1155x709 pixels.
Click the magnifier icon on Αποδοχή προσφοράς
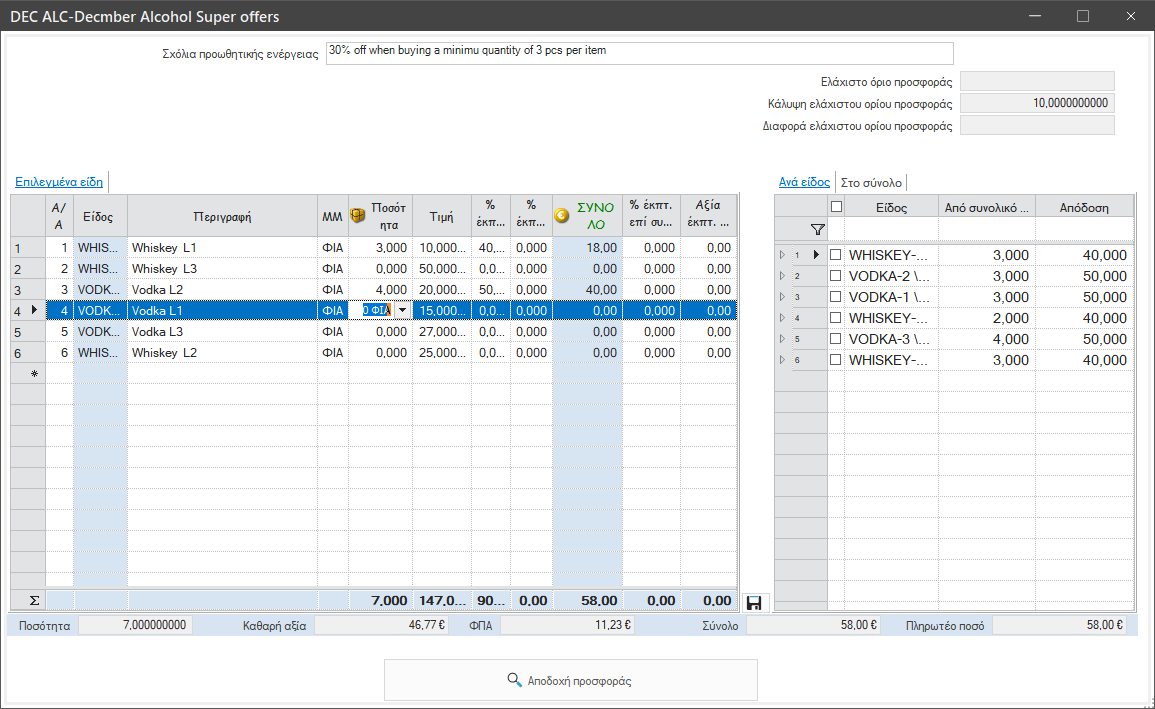[x=514, y=679]
